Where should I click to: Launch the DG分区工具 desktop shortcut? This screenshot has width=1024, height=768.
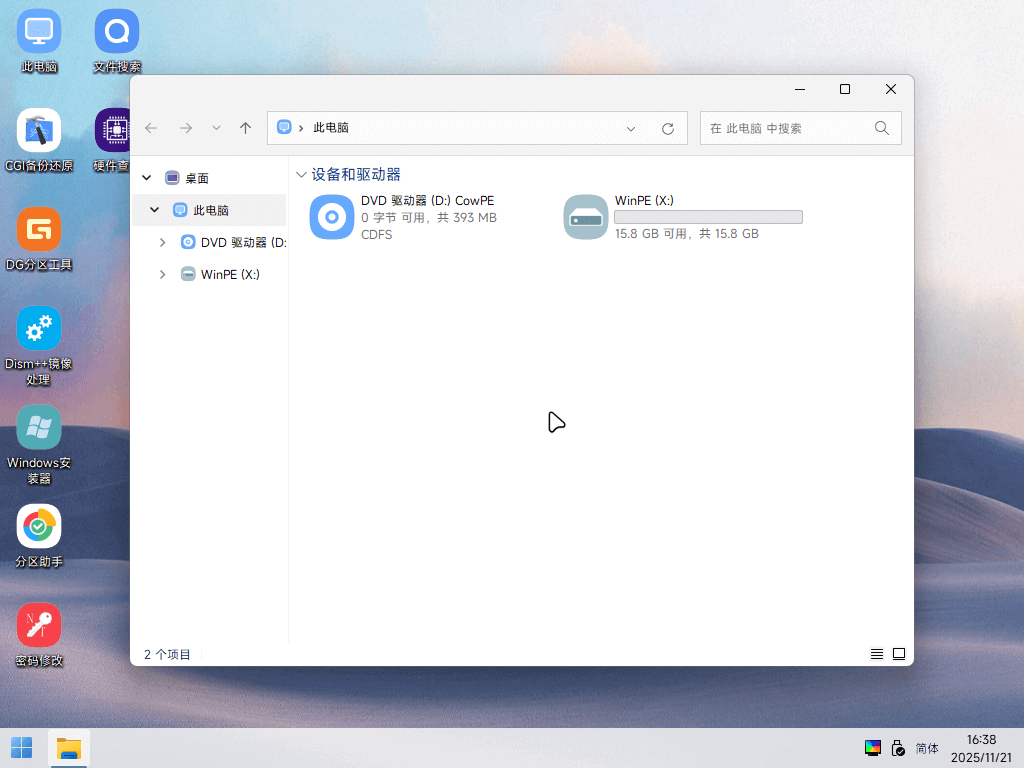(x=39, y=238)
